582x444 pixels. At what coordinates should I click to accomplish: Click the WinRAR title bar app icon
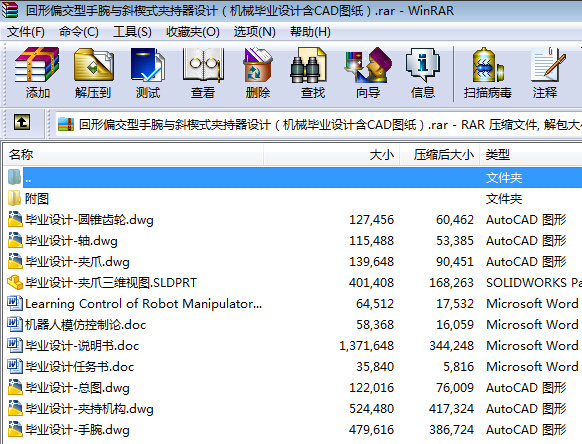10,10
